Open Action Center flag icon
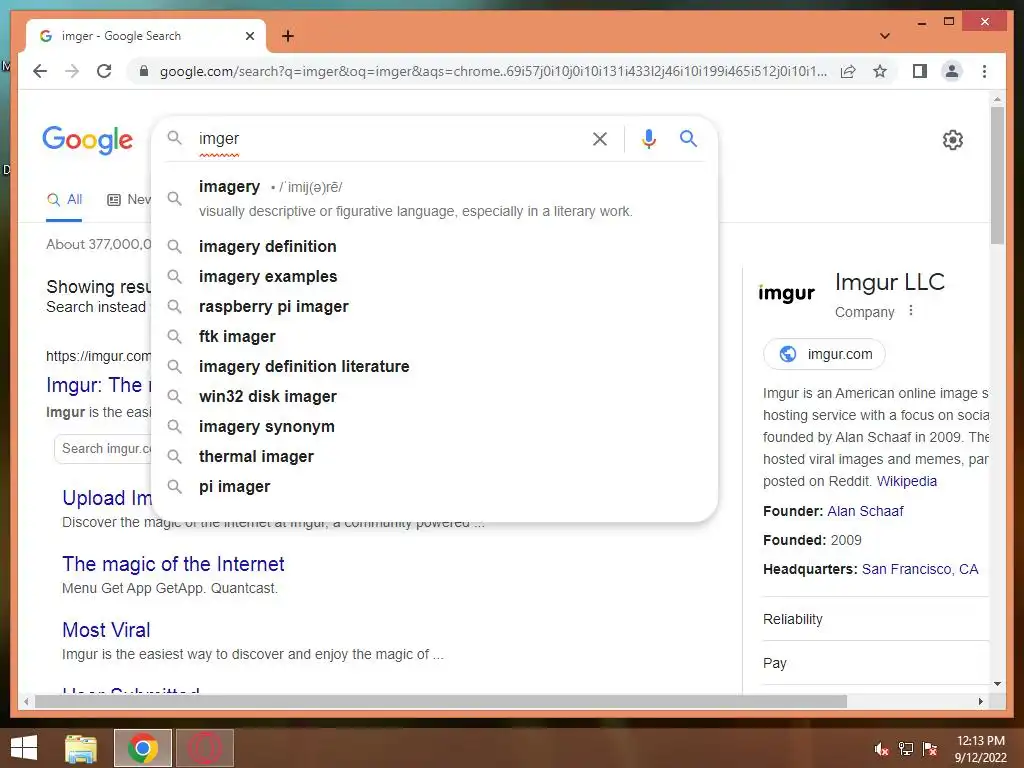 coord(930,749)
